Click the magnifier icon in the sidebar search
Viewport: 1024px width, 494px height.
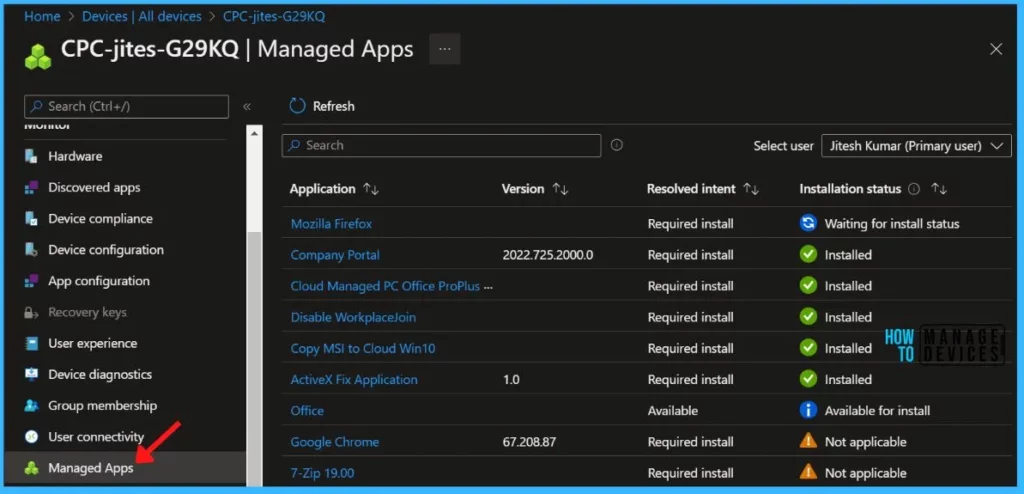tap(37, 106)
